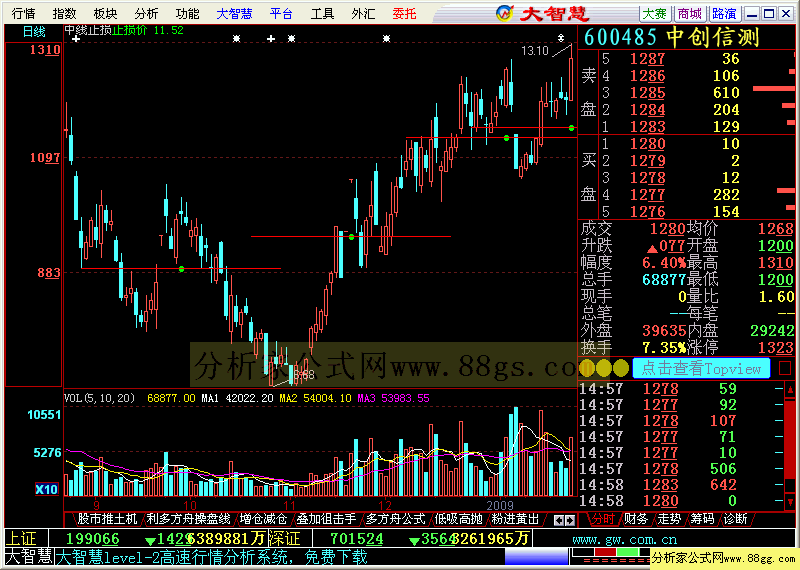Click the dividend marker above the 13.10 high
Image resolution: width=800 pixels, height=570 pixels.
[x=561, y=38]
